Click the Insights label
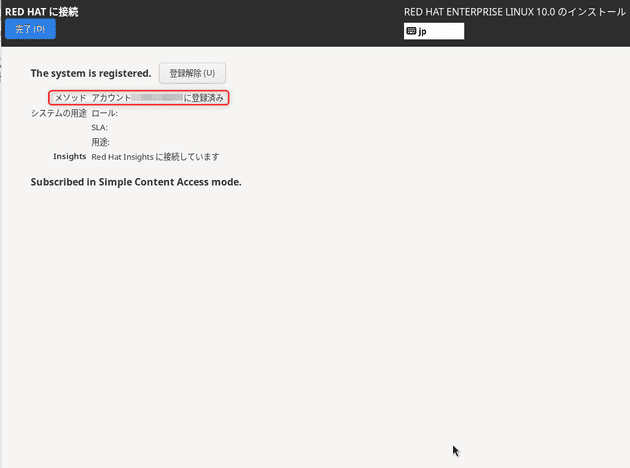 pos(70,156)
